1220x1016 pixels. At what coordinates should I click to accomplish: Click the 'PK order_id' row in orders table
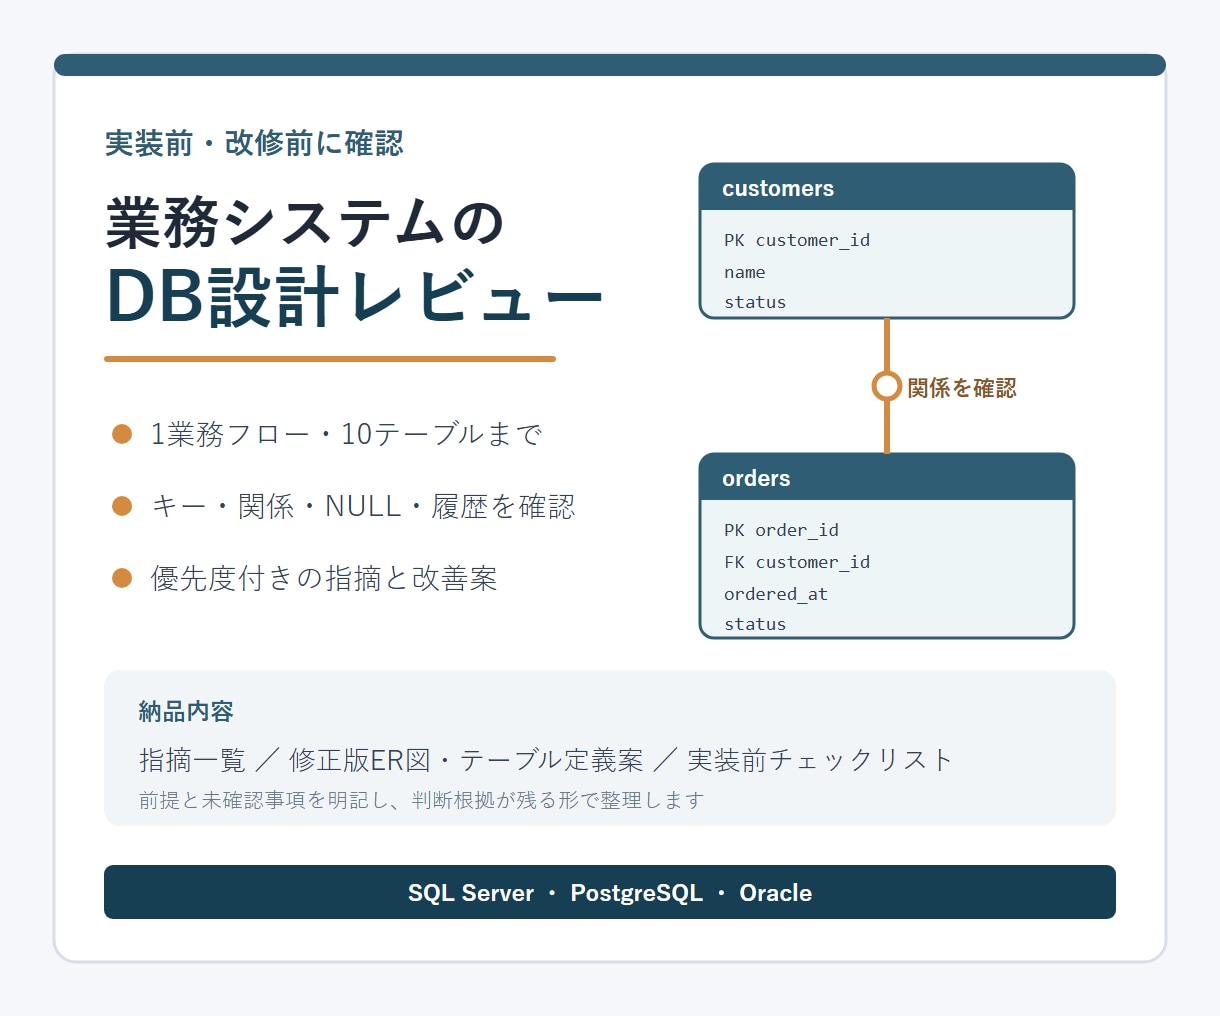781,530
